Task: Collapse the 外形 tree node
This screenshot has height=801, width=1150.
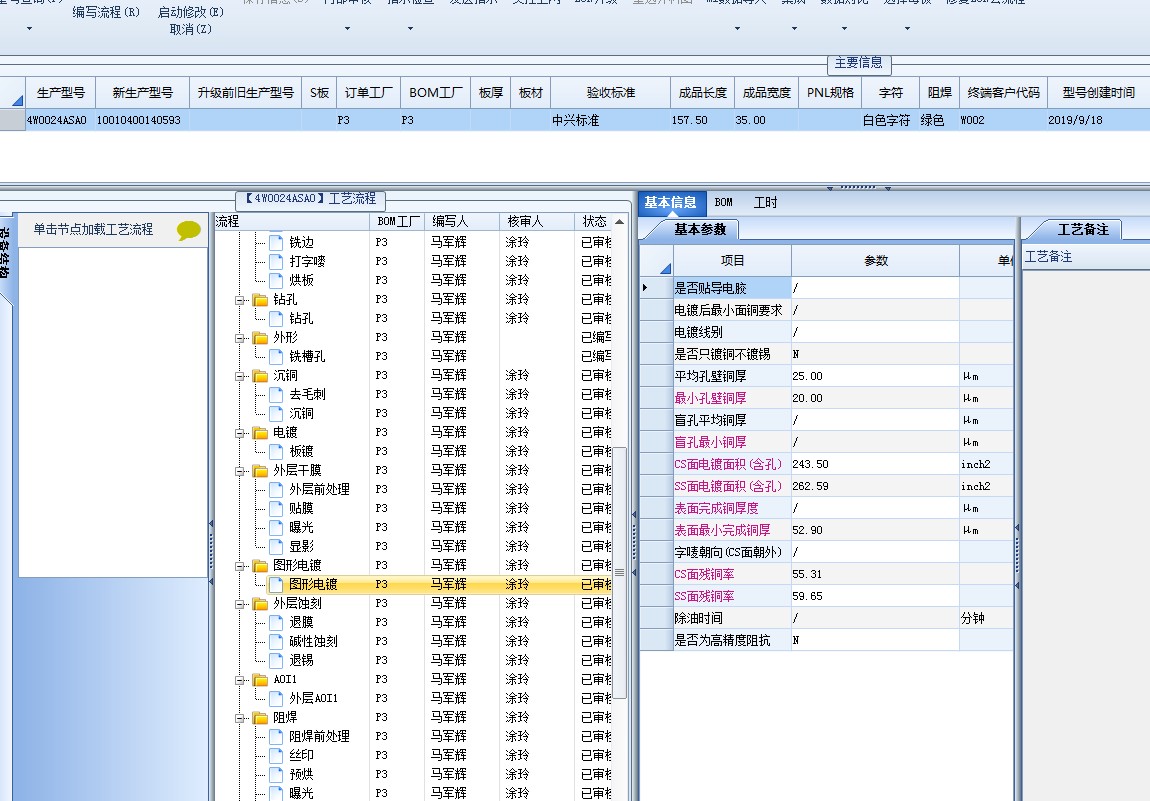Action: [240, 338]
